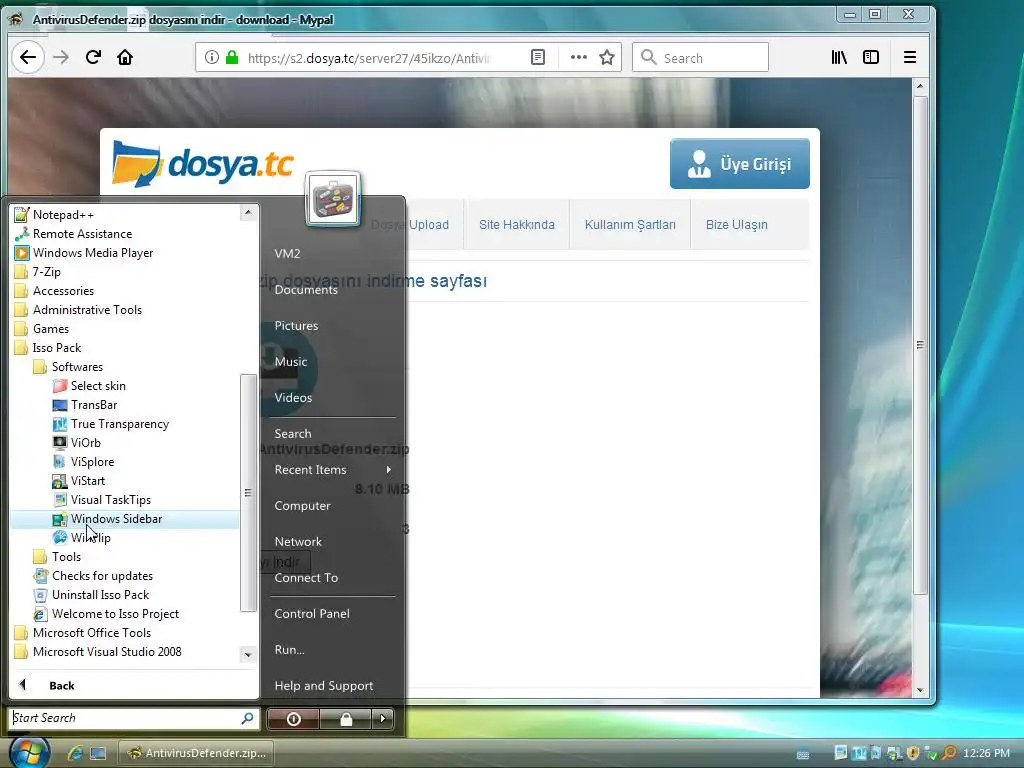The height and width of the screenshot is (768, 1024).
Task: Click the Start menu user picture
Action: coord(332,199)
